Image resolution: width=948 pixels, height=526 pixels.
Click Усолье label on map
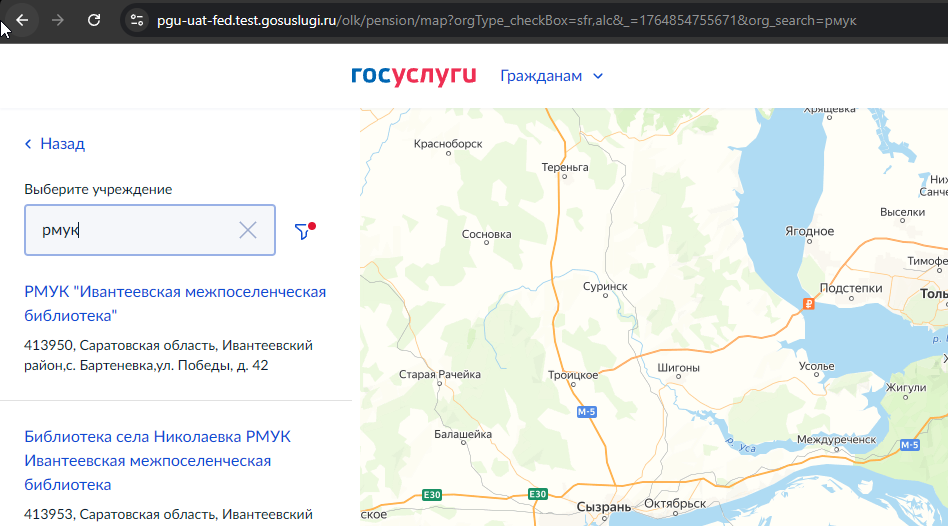point(817,366)
